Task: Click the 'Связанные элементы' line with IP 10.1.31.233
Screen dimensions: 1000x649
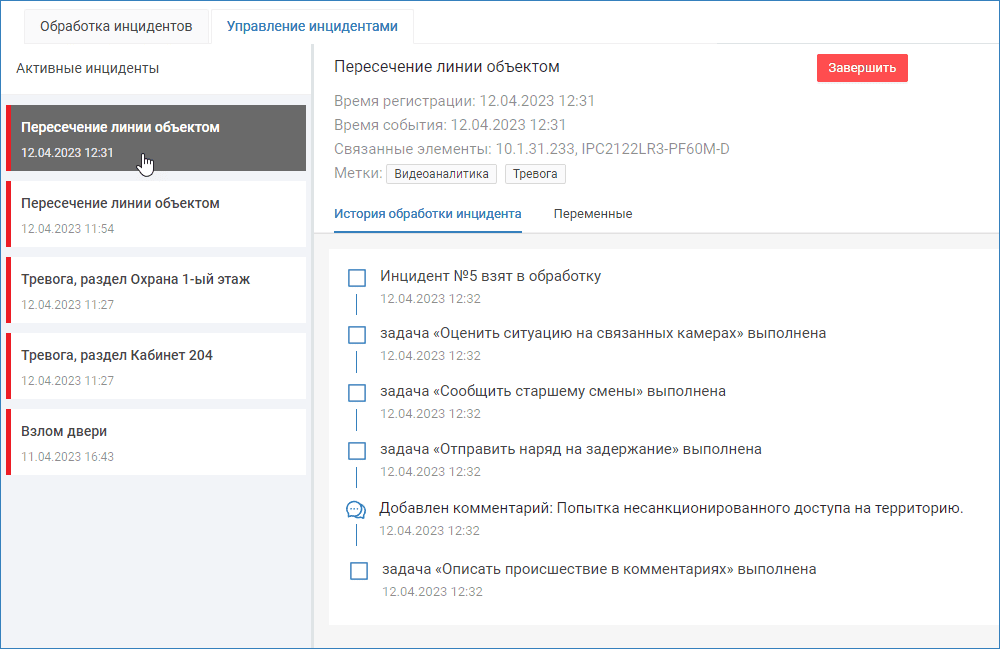Action: coord(531,149)
